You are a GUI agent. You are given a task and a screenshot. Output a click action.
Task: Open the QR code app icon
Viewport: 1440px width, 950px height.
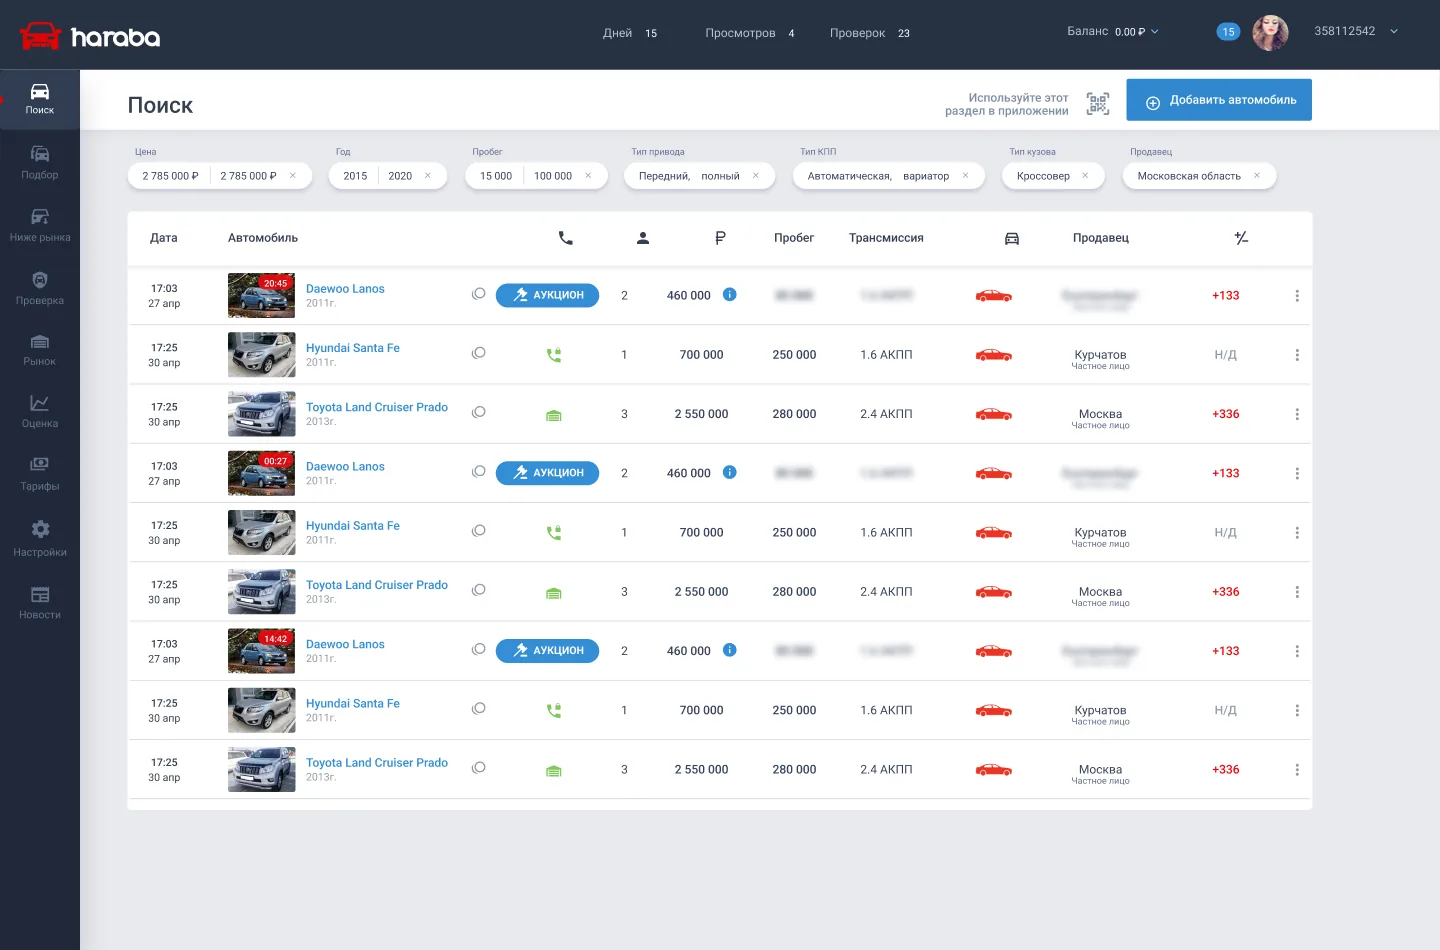tap(1098, 104)
